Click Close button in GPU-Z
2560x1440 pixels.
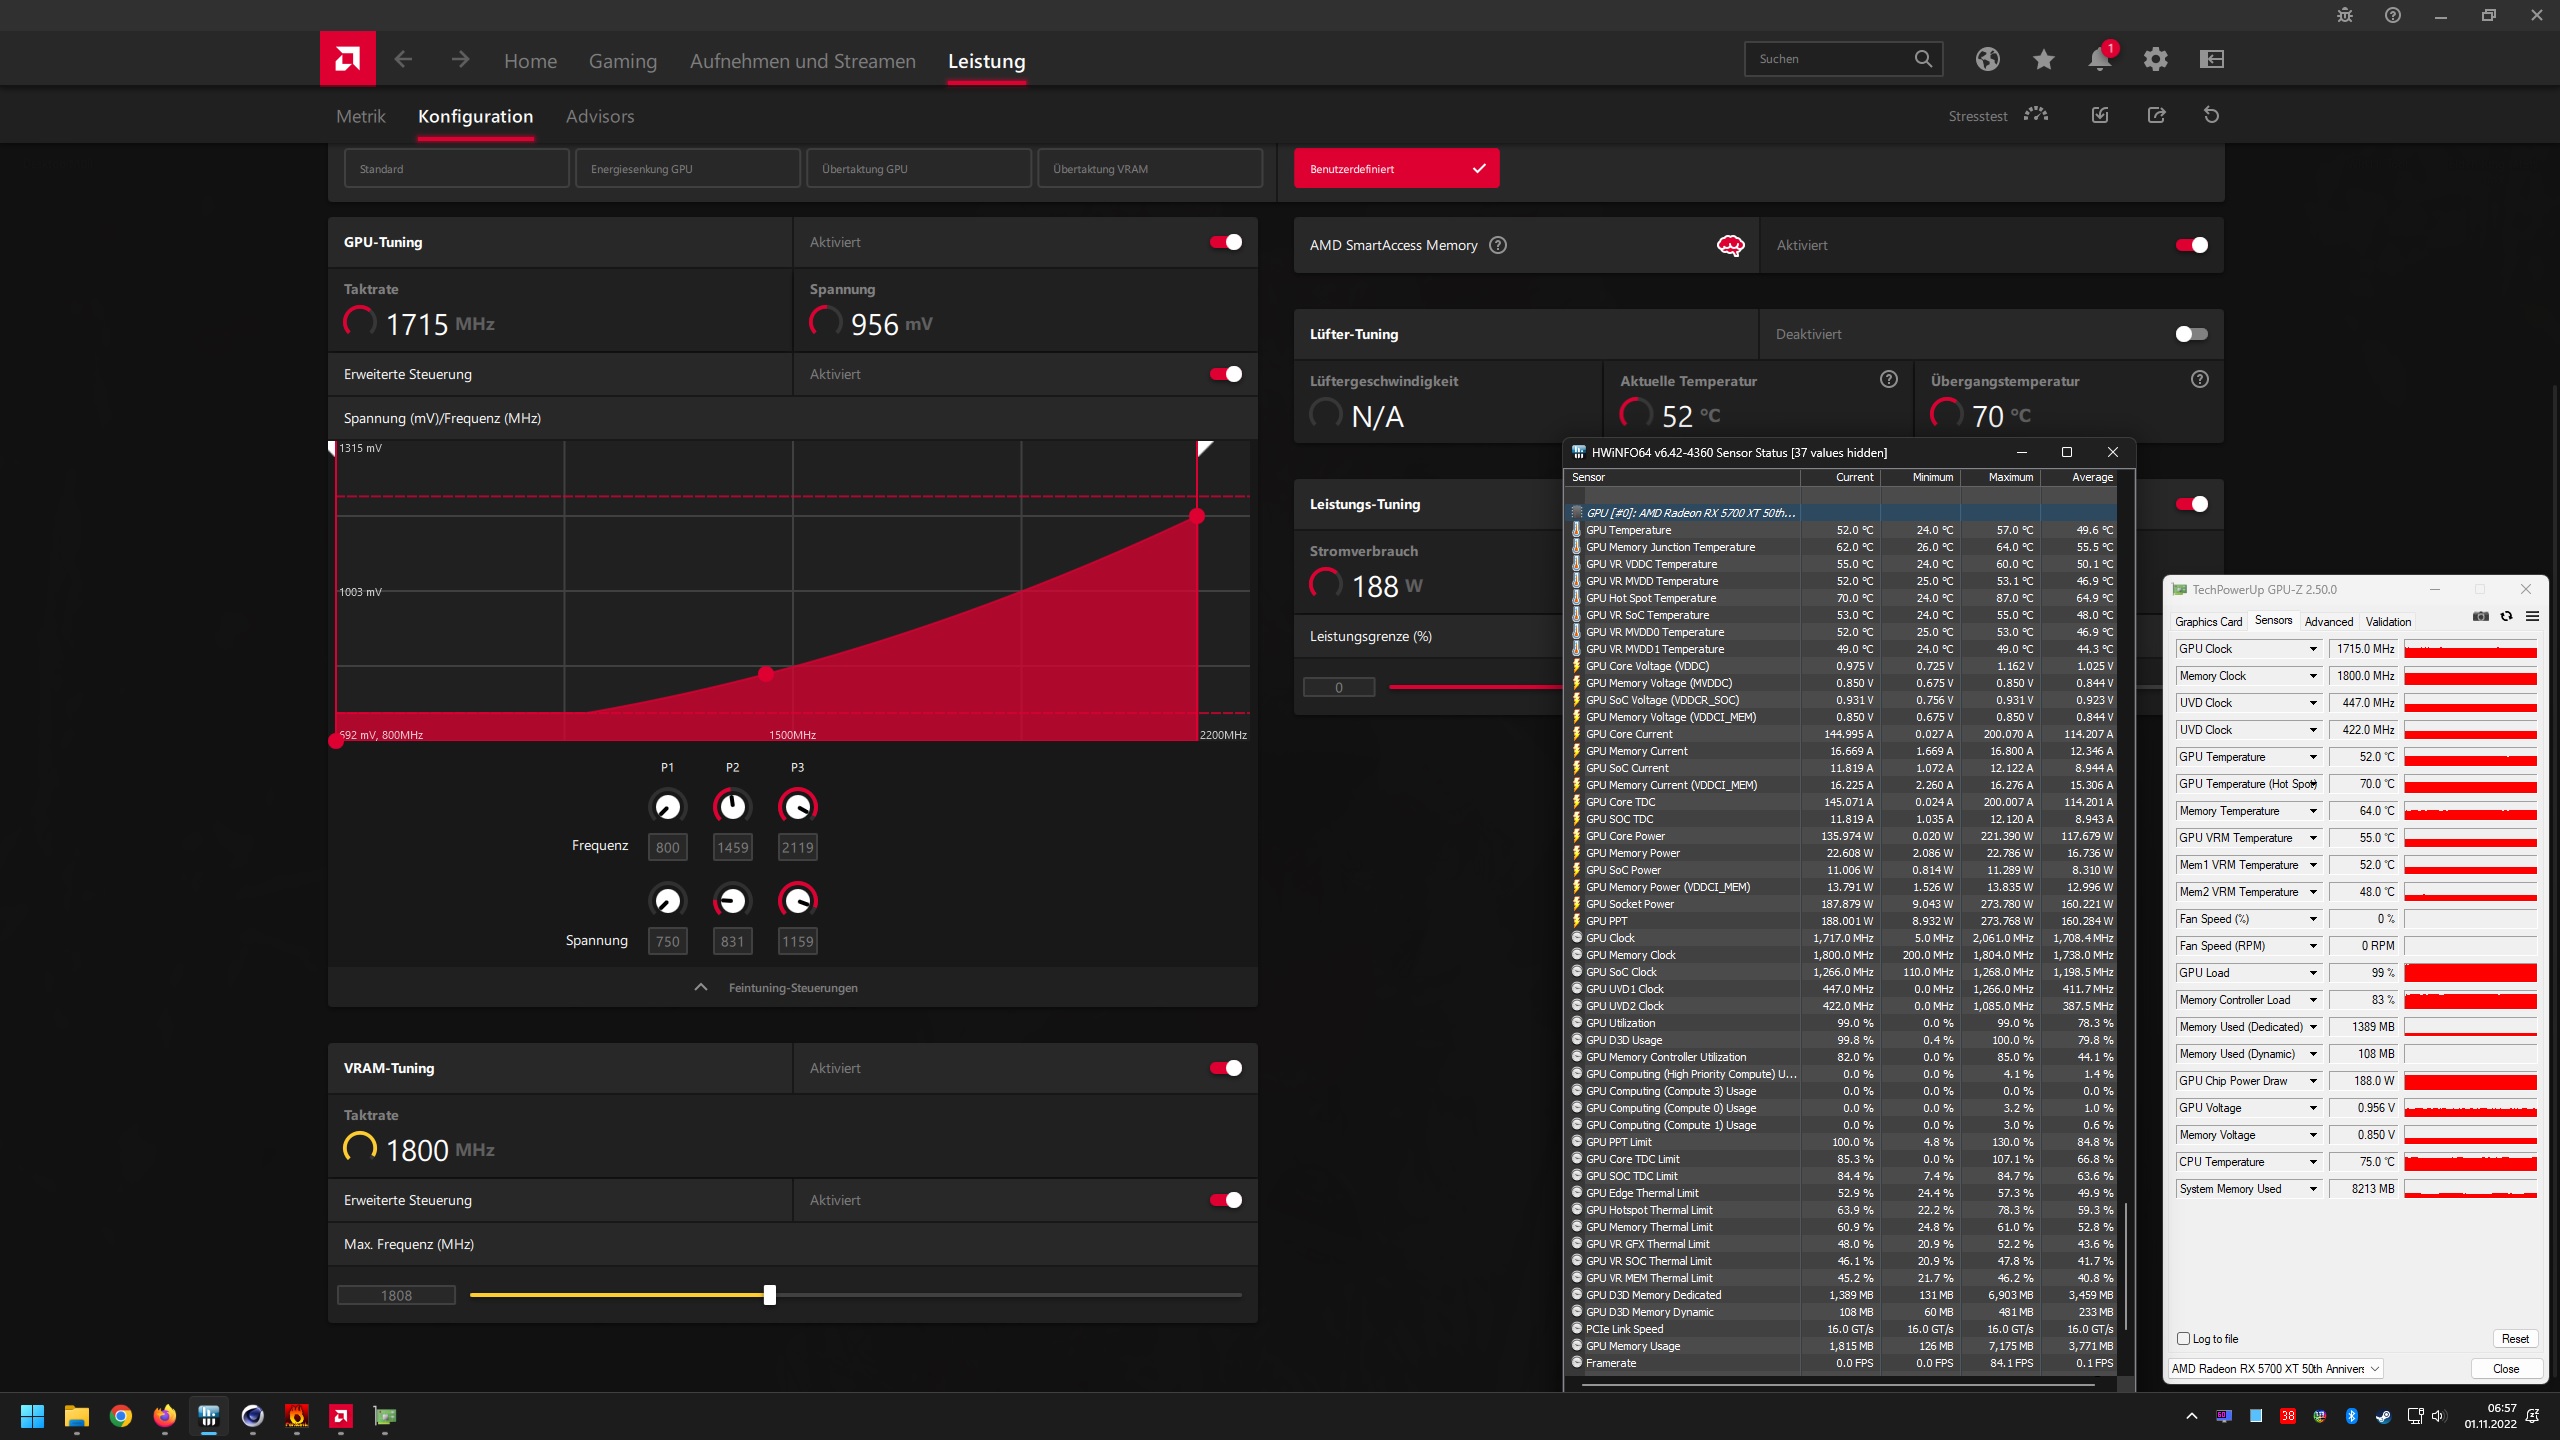click(x=2506, y=1369)
